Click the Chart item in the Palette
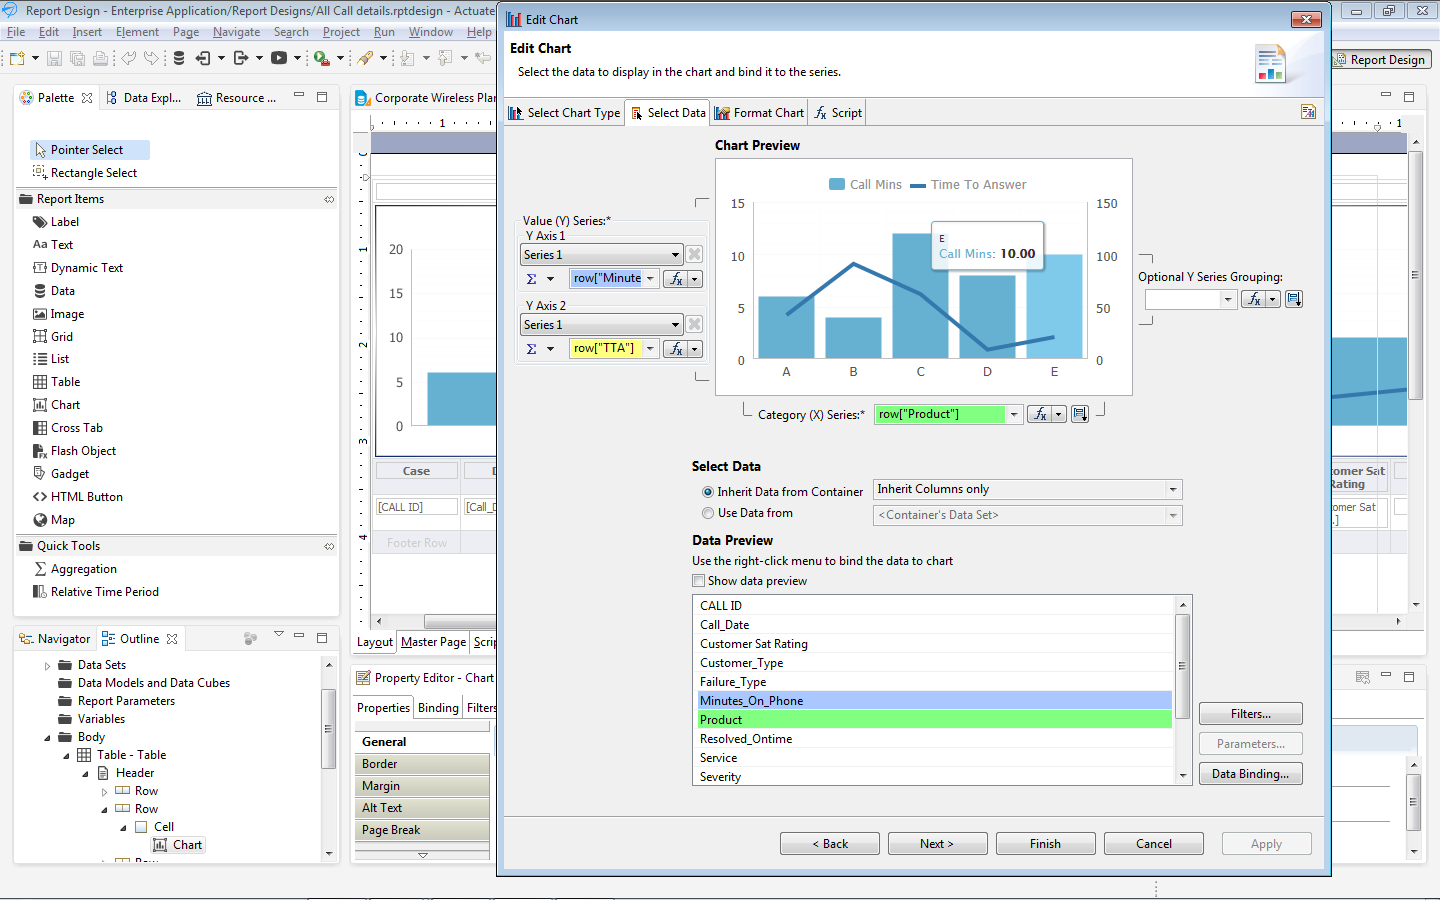 [65, 405]
